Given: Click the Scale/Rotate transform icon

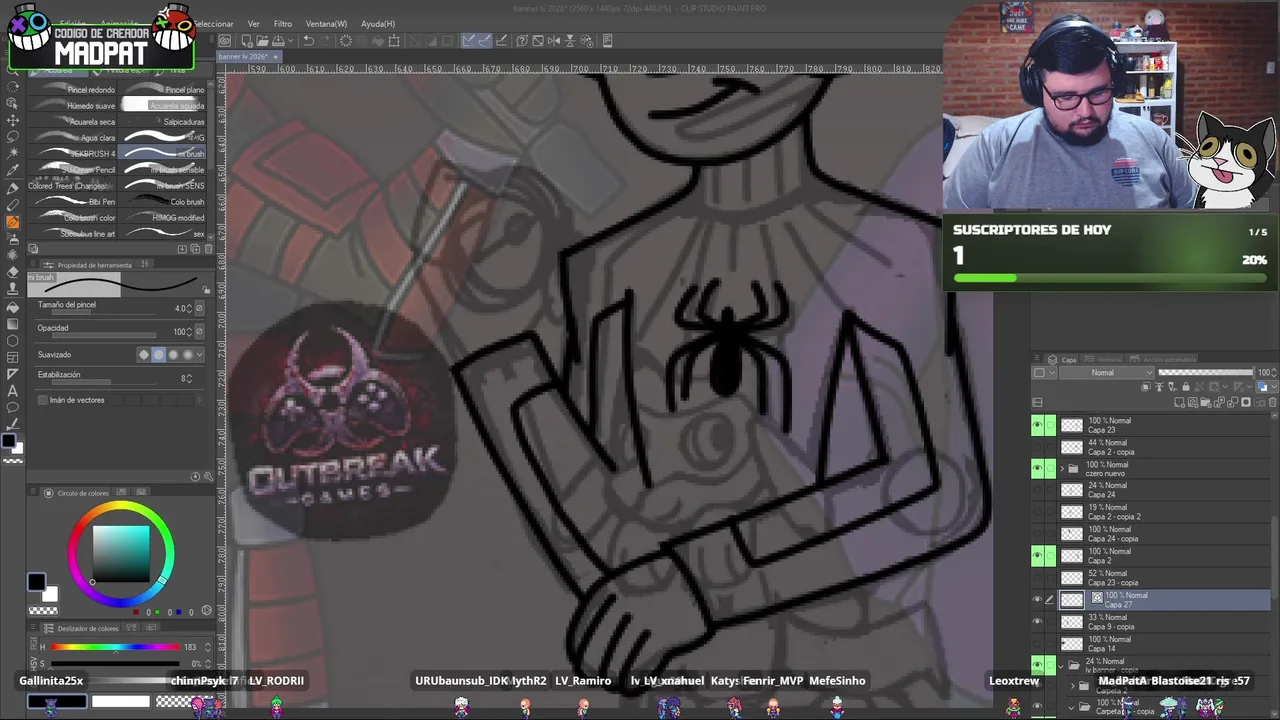Looking at the screenshot, I should (x=394, y=41).
